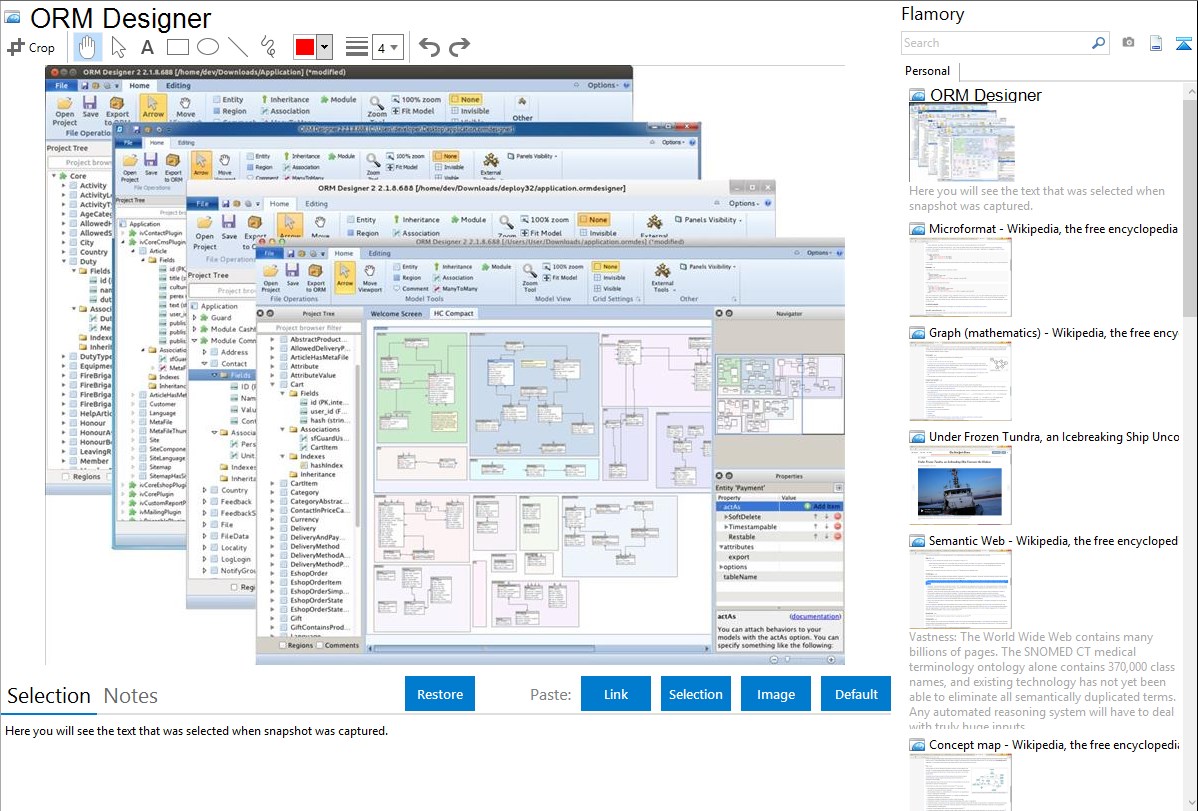Image resolution: width=1198 pixels, height=811 pixels.
Task: Click the document page icon beside camera
Action: 1156,43
